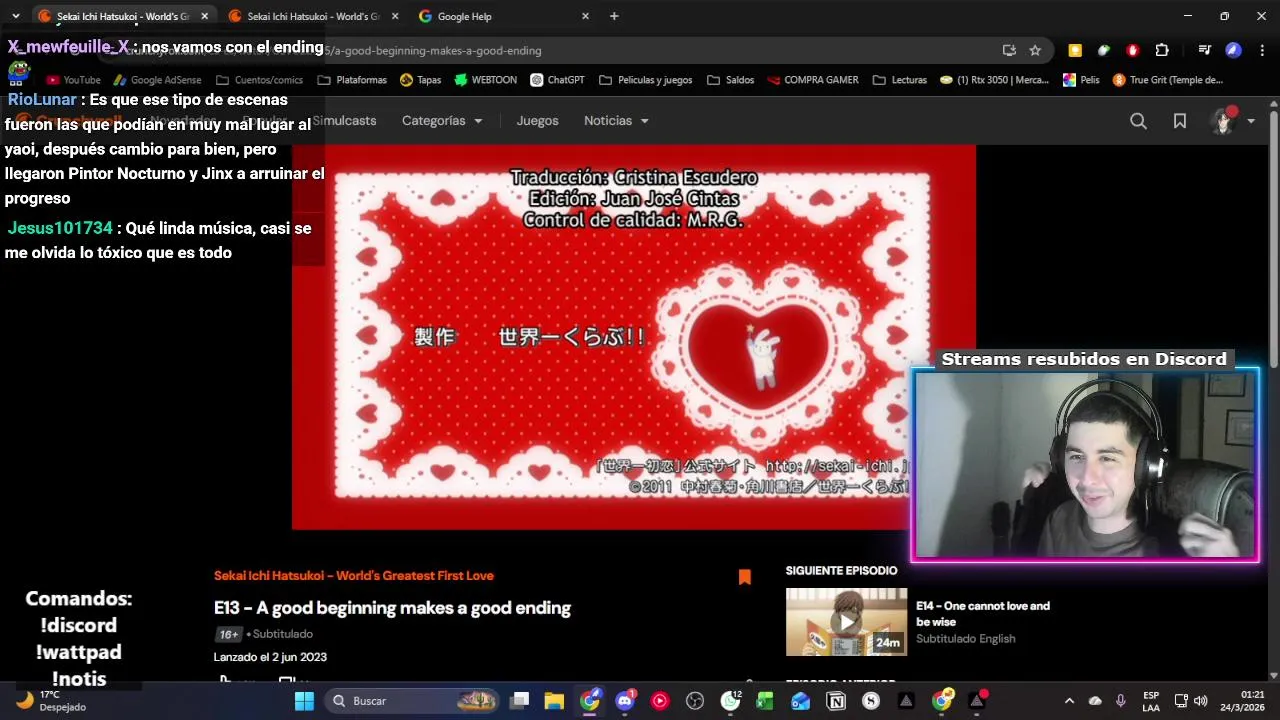Open the Chrome three-dot menu
1280x720 pixels.
(1261, 50)
